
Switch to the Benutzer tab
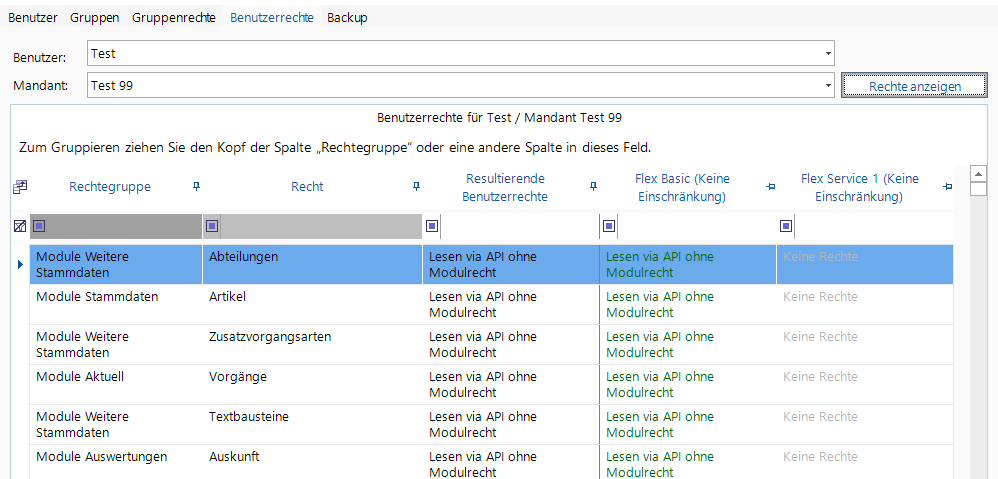click(x=33, y=18)
